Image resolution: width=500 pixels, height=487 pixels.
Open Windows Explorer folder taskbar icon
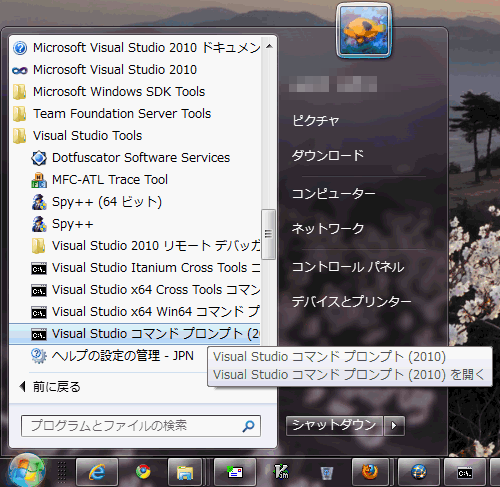click(x=185, y=472)
